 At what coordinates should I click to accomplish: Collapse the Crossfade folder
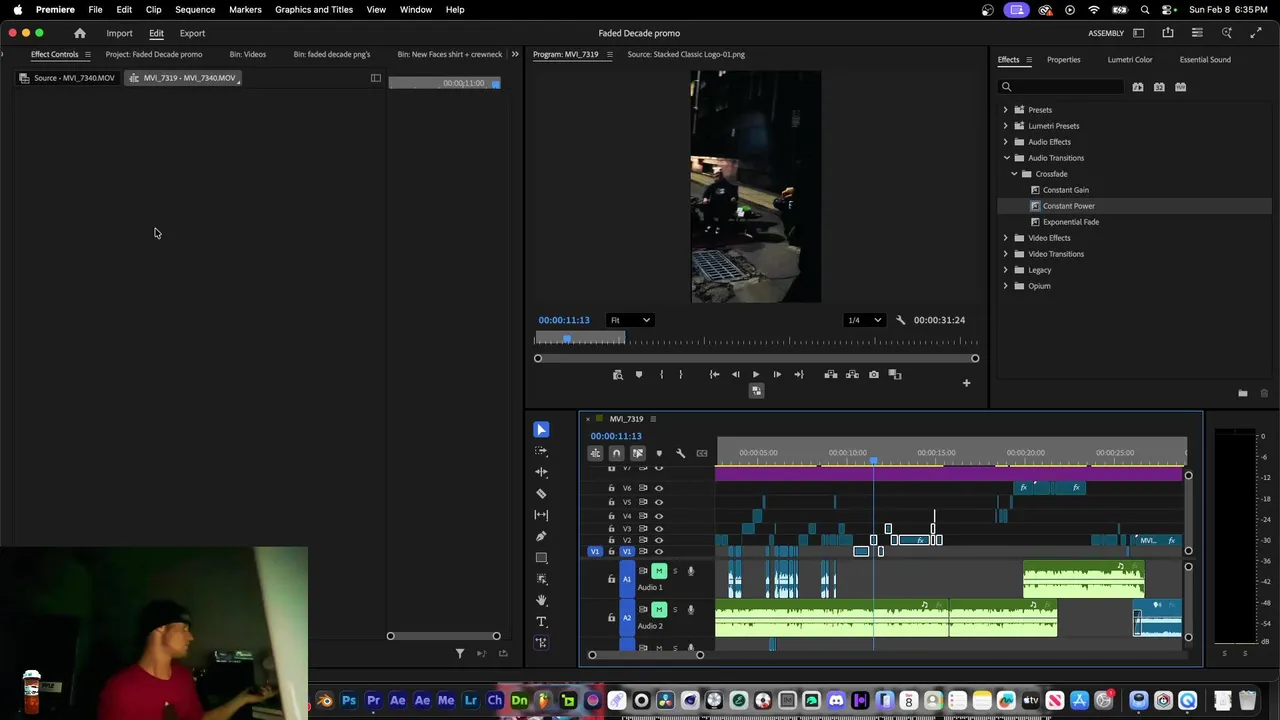tap(1014, 174)
